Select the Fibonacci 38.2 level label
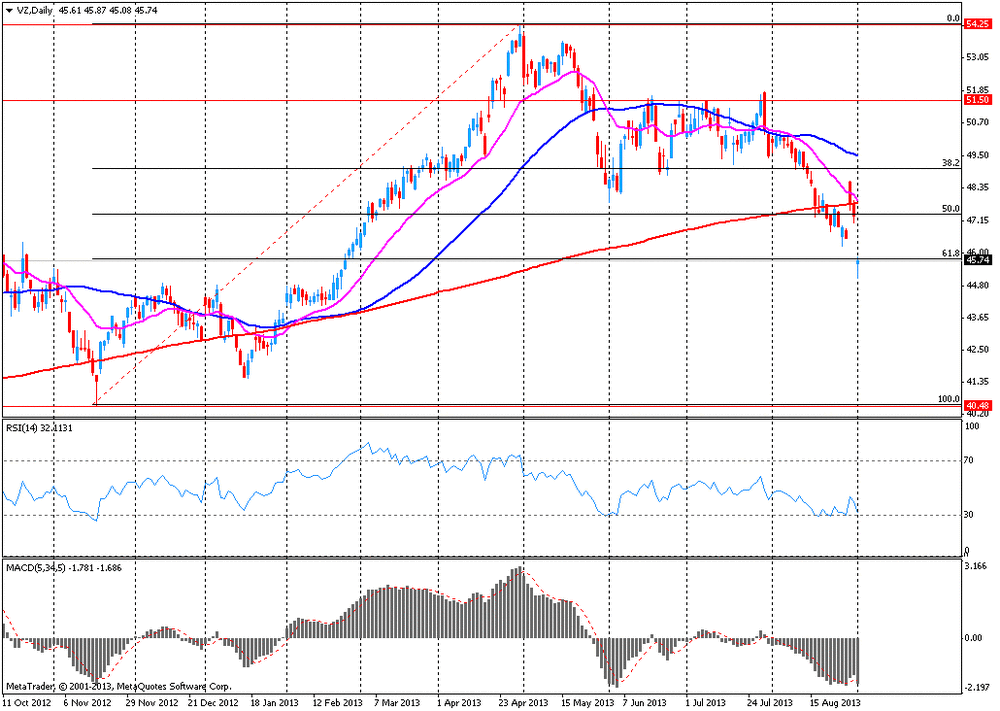 coord(951,163)
